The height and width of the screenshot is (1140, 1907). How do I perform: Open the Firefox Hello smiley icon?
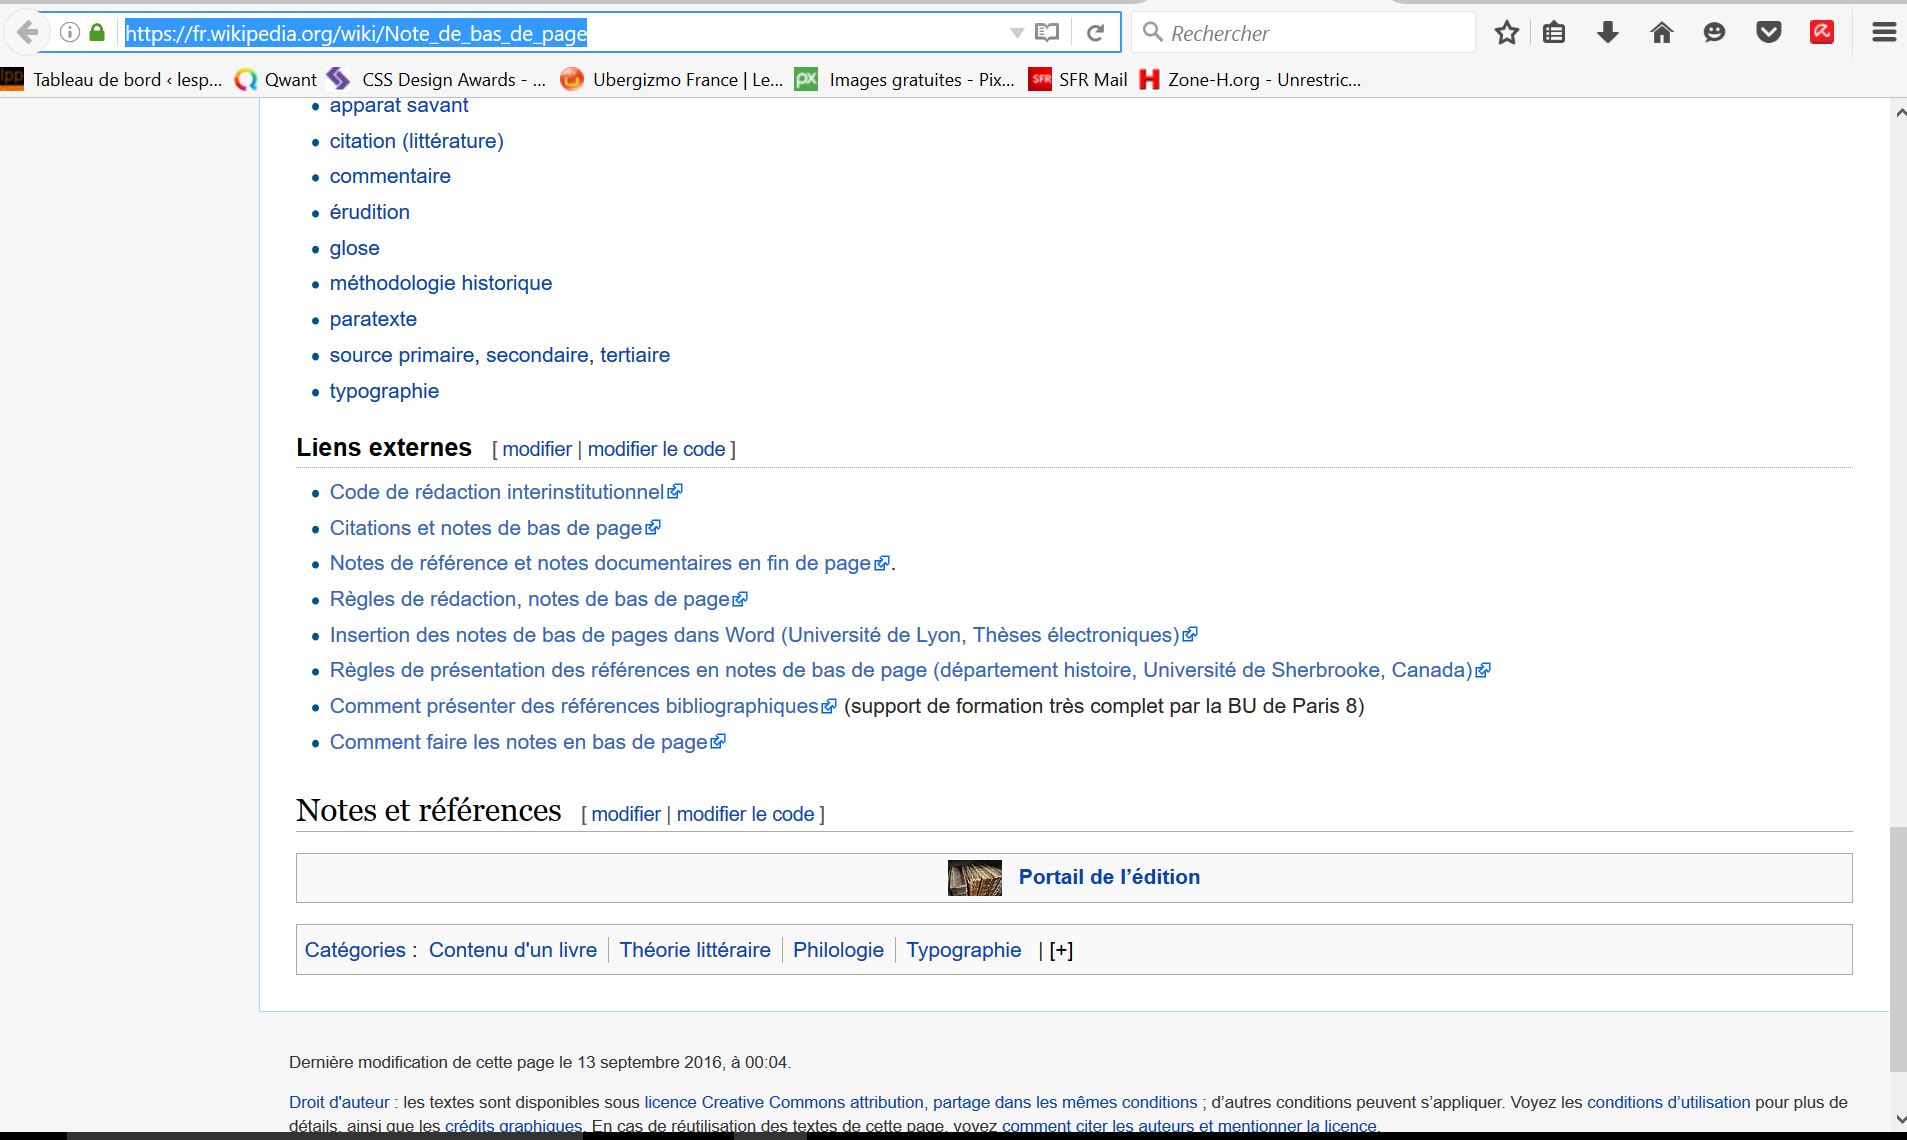(x=1714, y=33)
